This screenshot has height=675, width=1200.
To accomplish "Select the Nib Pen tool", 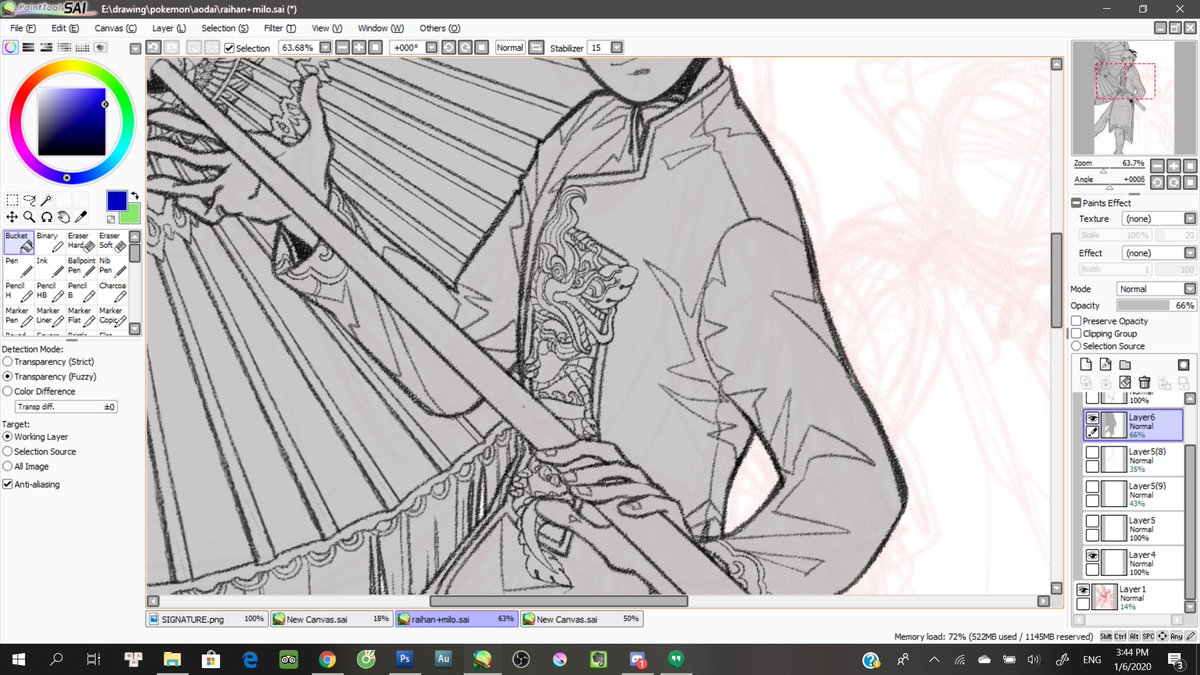I will [112, 266].
